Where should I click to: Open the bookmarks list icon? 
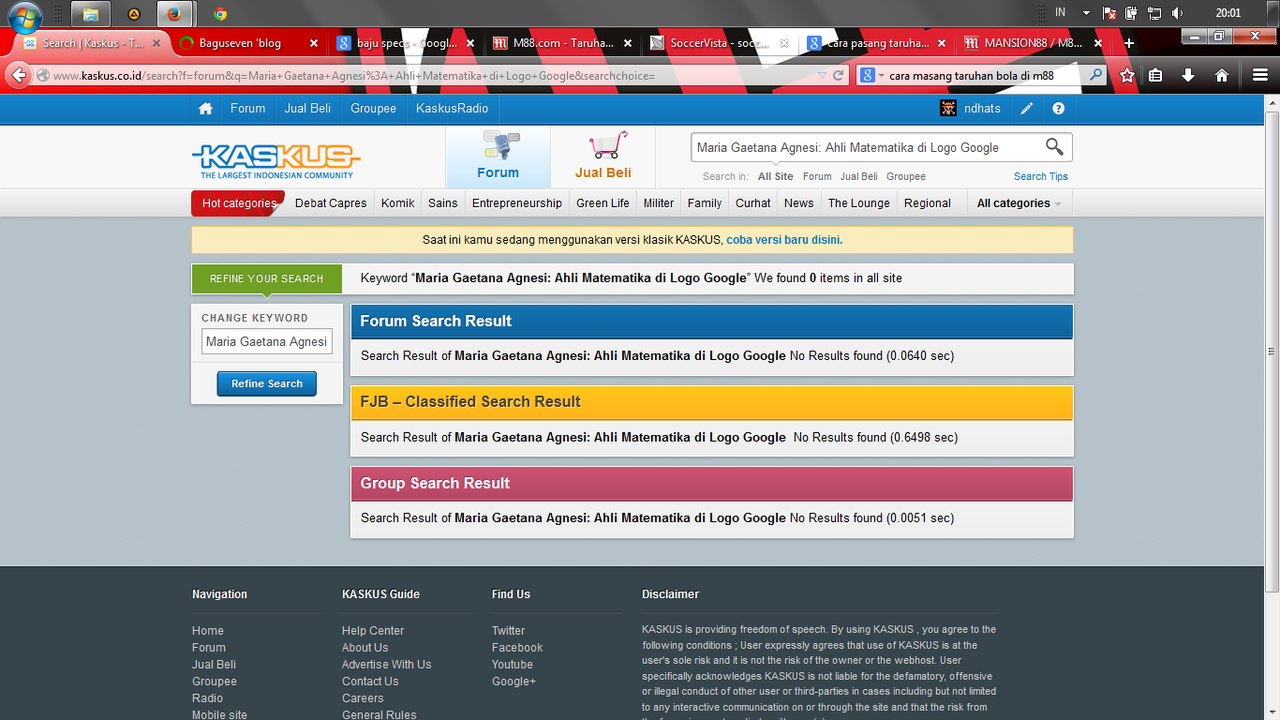(1155, 75)
